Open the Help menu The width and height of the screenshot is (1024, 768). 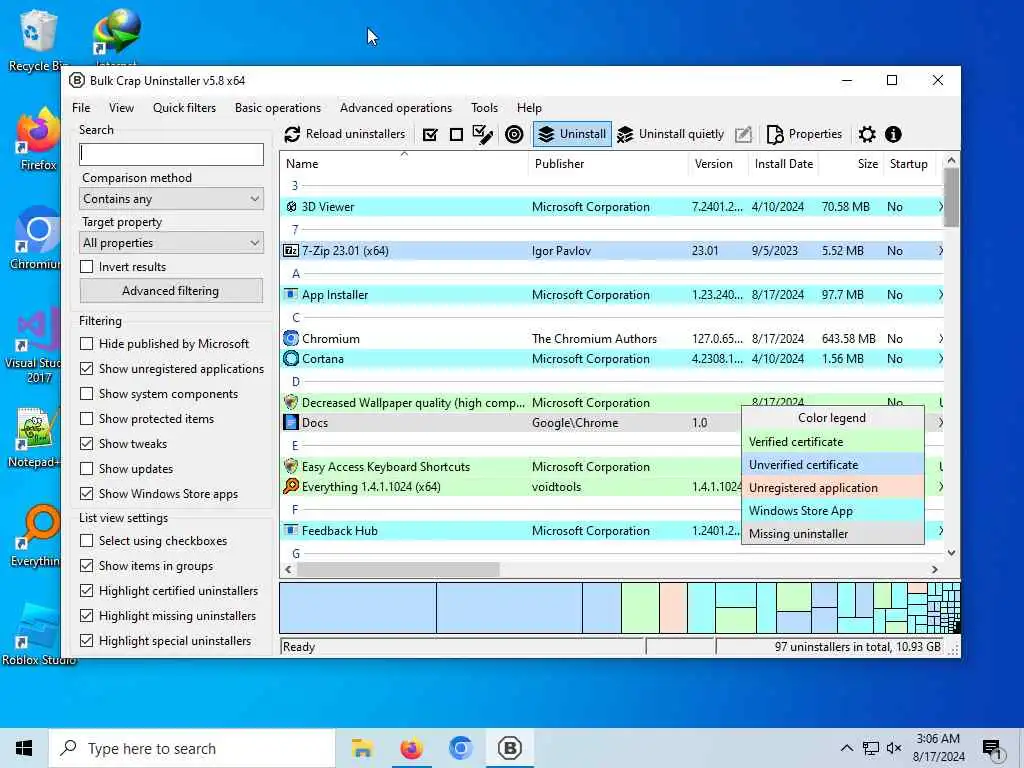[529, 108]
